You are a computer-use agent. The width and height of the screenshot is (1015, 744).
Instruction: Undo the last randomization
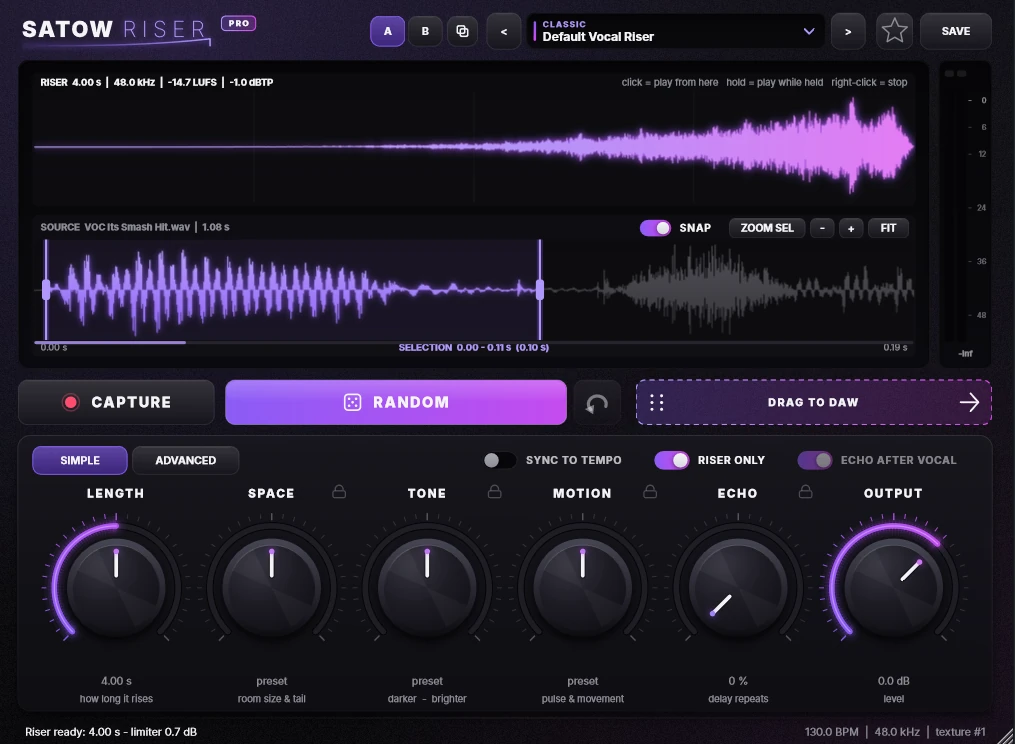point(597,403)
